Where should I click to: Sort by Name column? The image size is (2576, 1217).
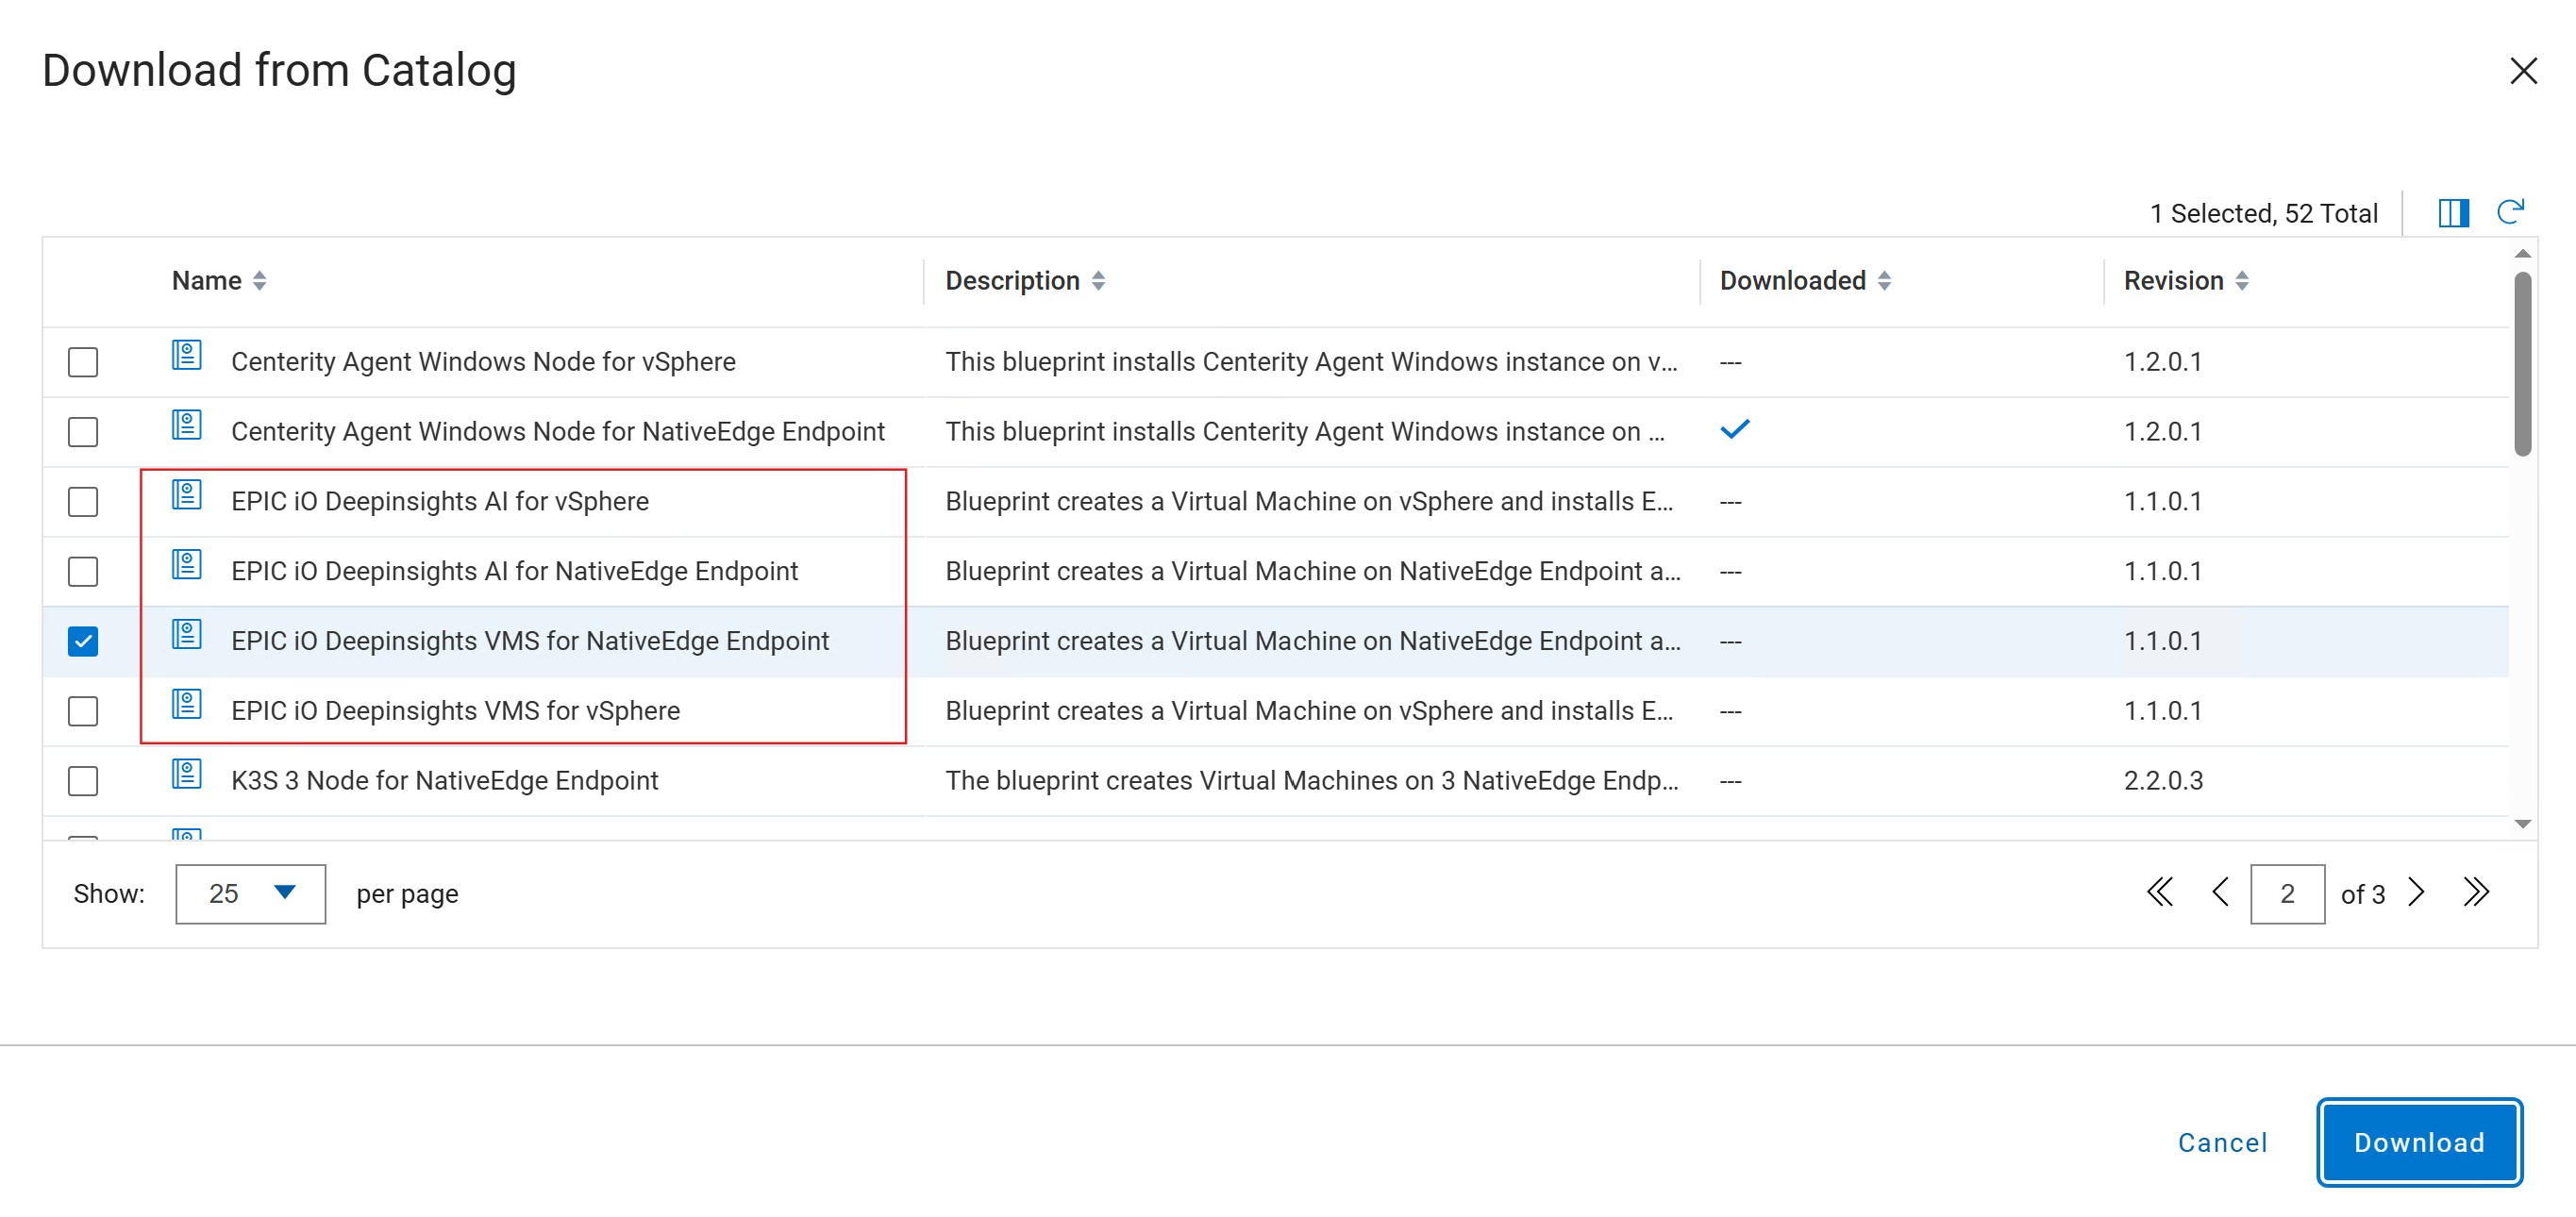(x=259, y=281)
